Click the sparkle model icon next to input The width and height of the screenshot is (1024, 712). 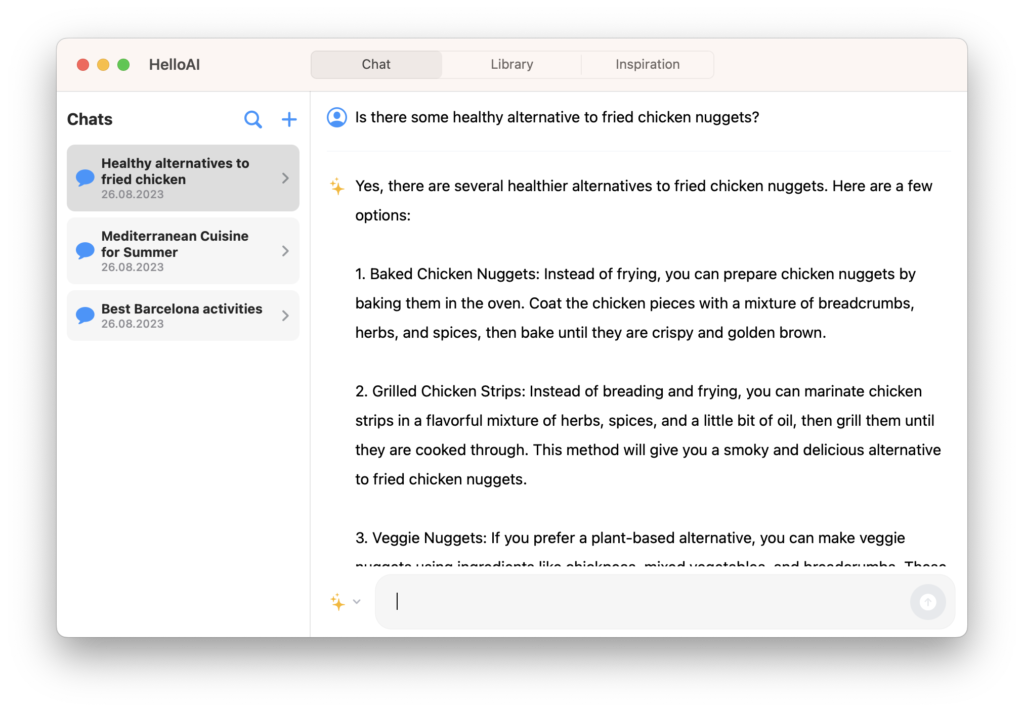[338, 602]
